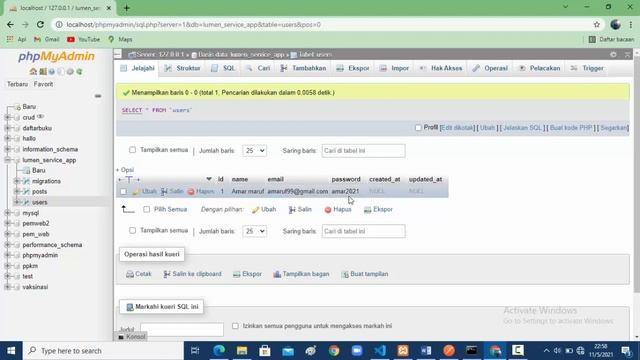Open upper 'Jumlah baris' 25 dropdown

tap(254, 151)
